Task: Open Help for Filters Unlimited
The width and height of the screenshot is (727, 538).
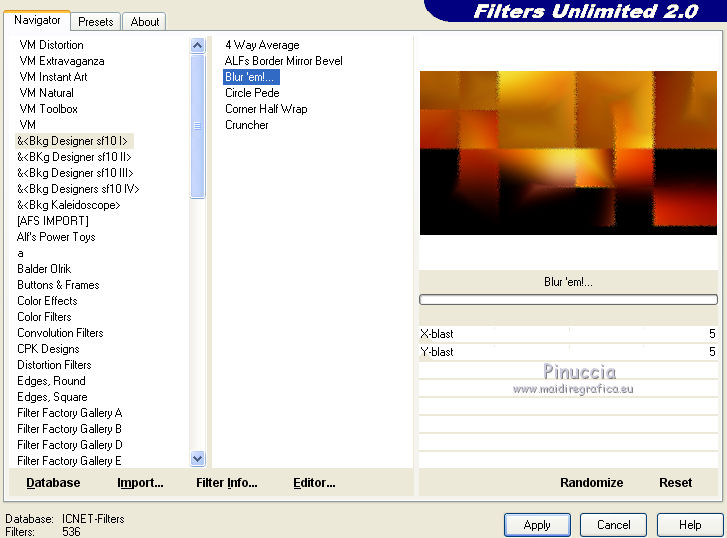Action: click(690, 525)
